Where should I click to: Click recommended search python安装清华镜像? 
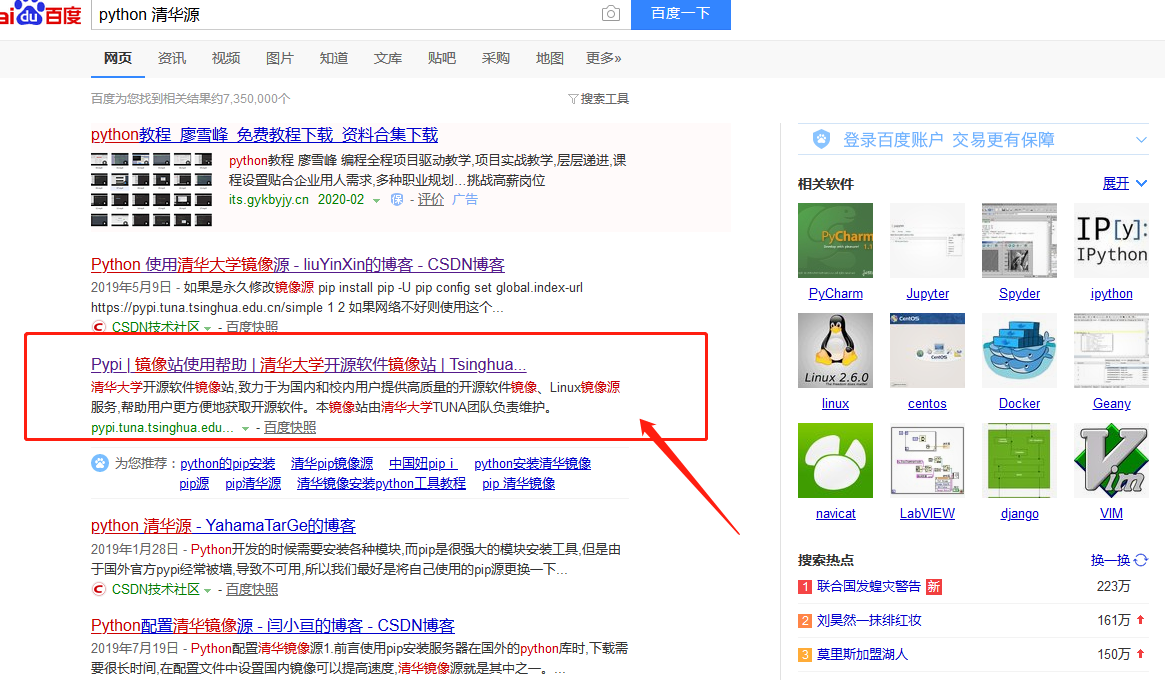tap(533, 463)
